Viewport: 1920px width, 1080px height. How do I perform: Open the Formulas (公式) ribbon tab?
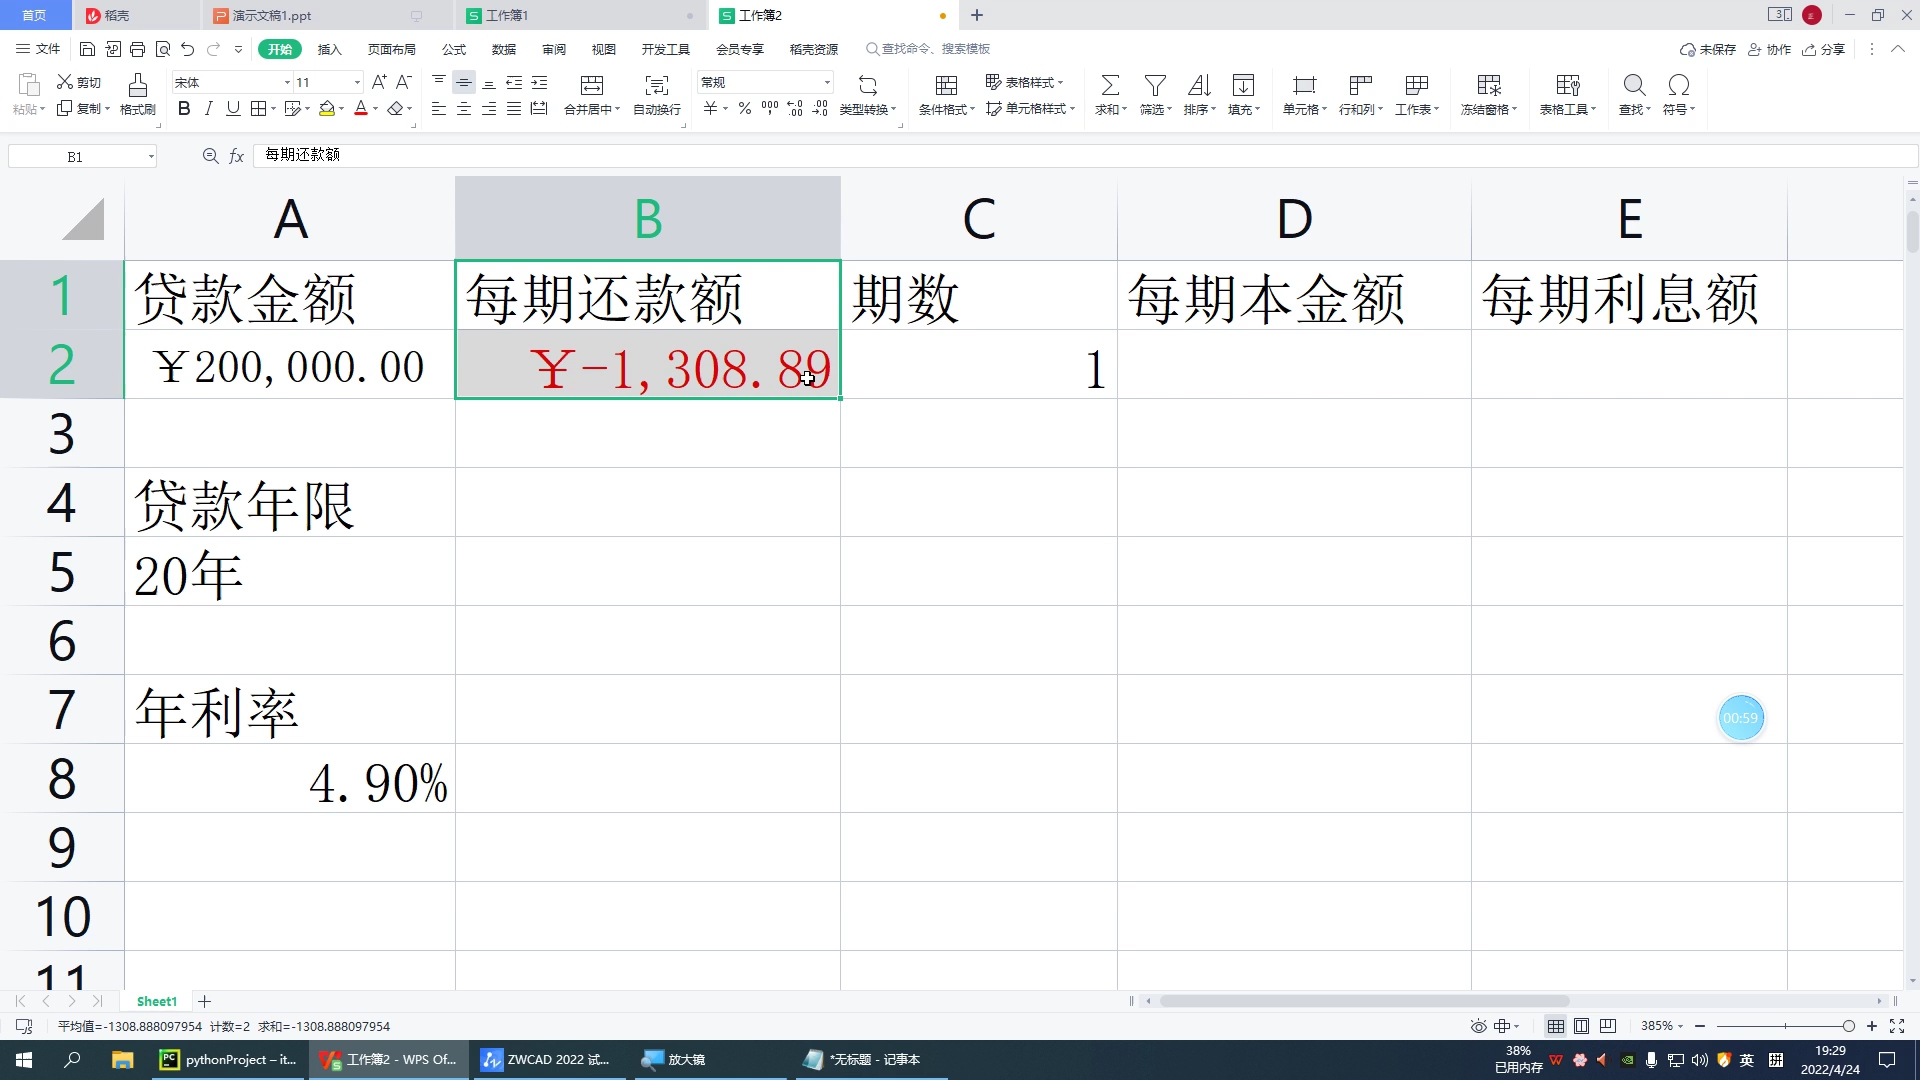[454, 49]
